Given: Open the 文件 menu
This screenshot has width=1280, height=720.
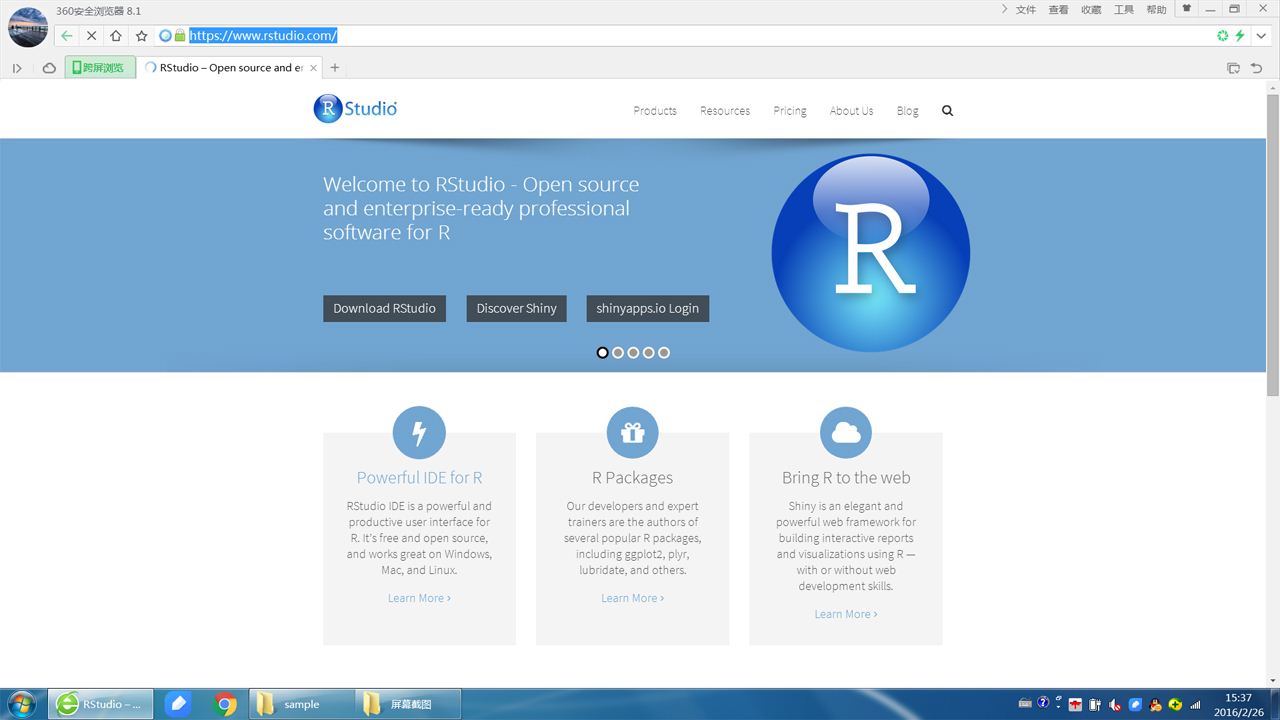Looking at the screenshot, I should [1026, 10].
